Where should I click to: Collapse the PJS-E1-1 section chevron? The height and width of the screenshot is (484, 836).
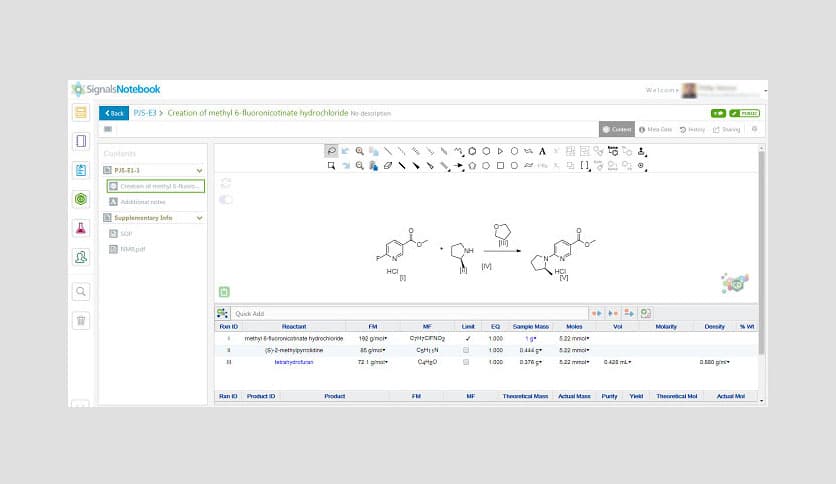[199, 171]
